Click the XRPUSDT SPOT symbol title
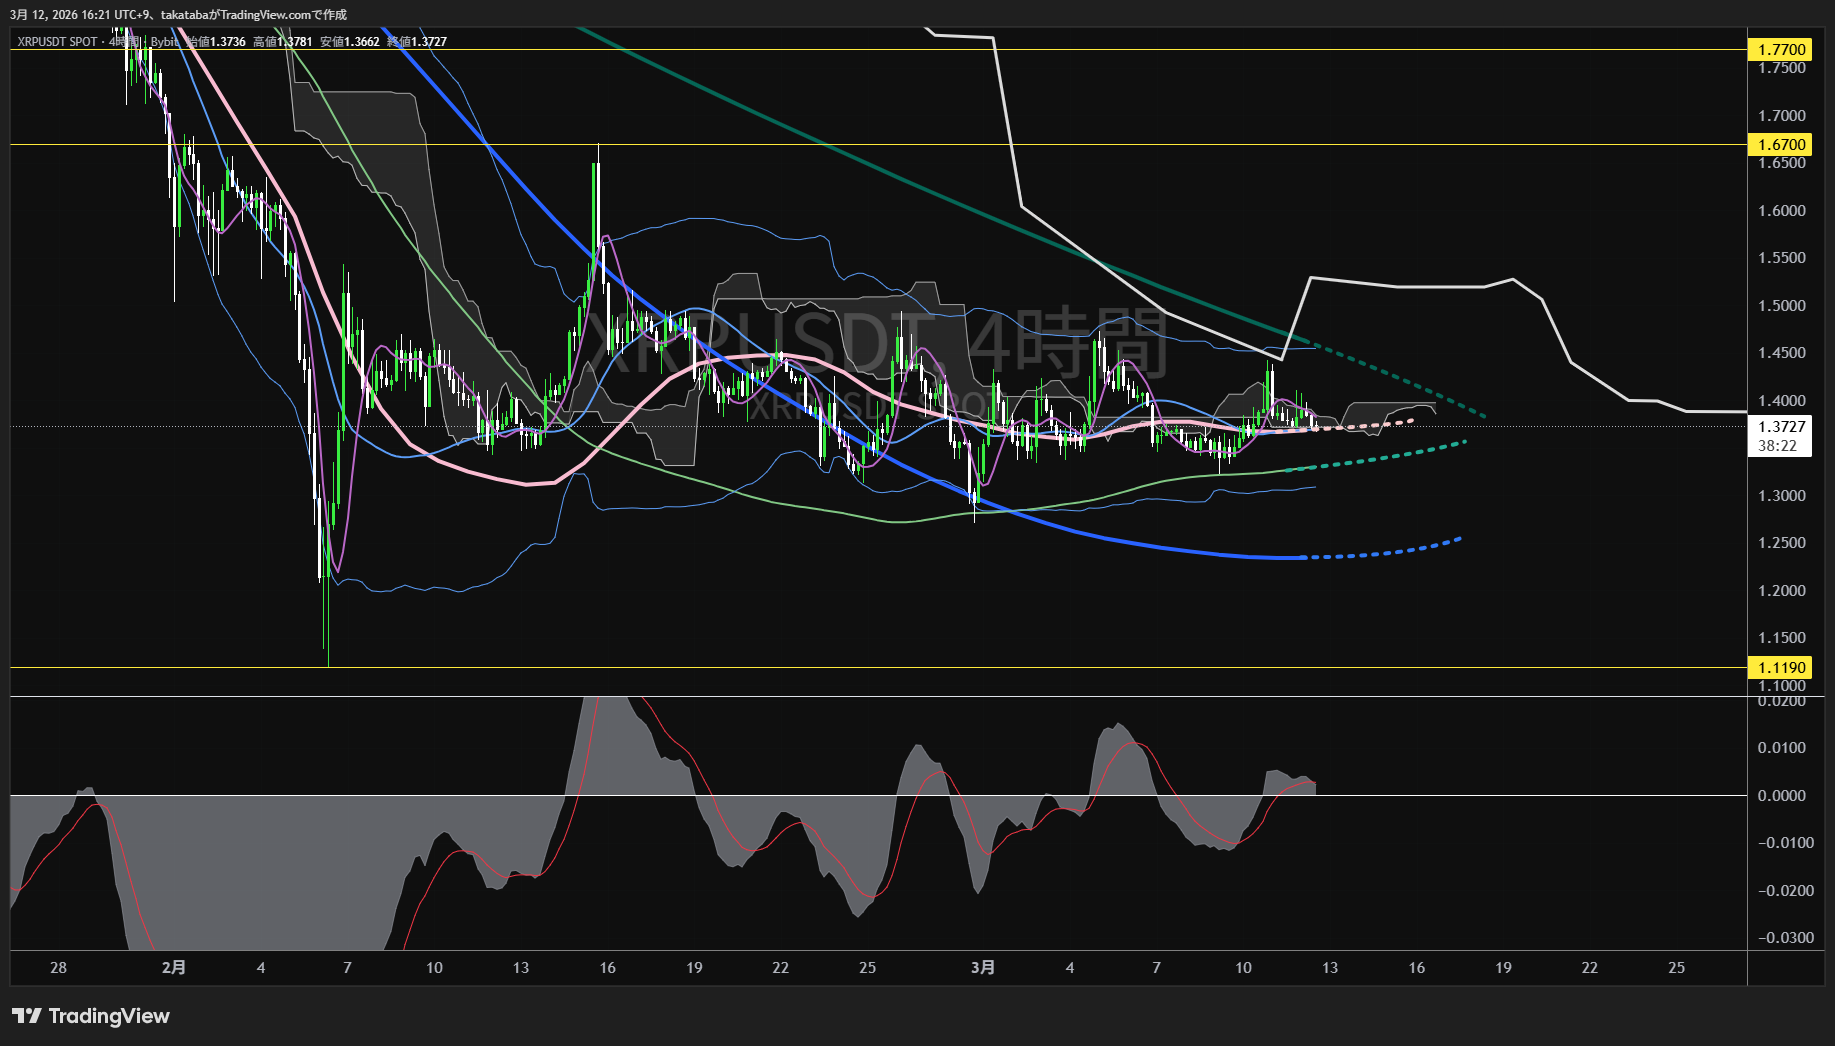The height and width of the screenshot is (1046, 1835). (x=57, y=42)
